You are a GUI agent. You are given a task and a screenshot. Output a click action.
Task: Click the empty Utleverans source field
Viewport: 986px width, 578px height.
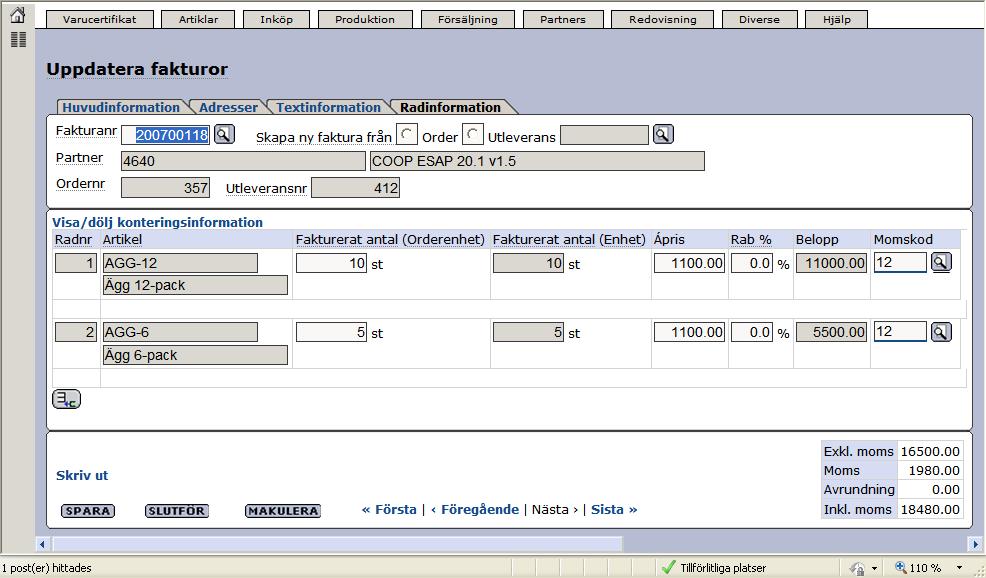pos(604,135)
